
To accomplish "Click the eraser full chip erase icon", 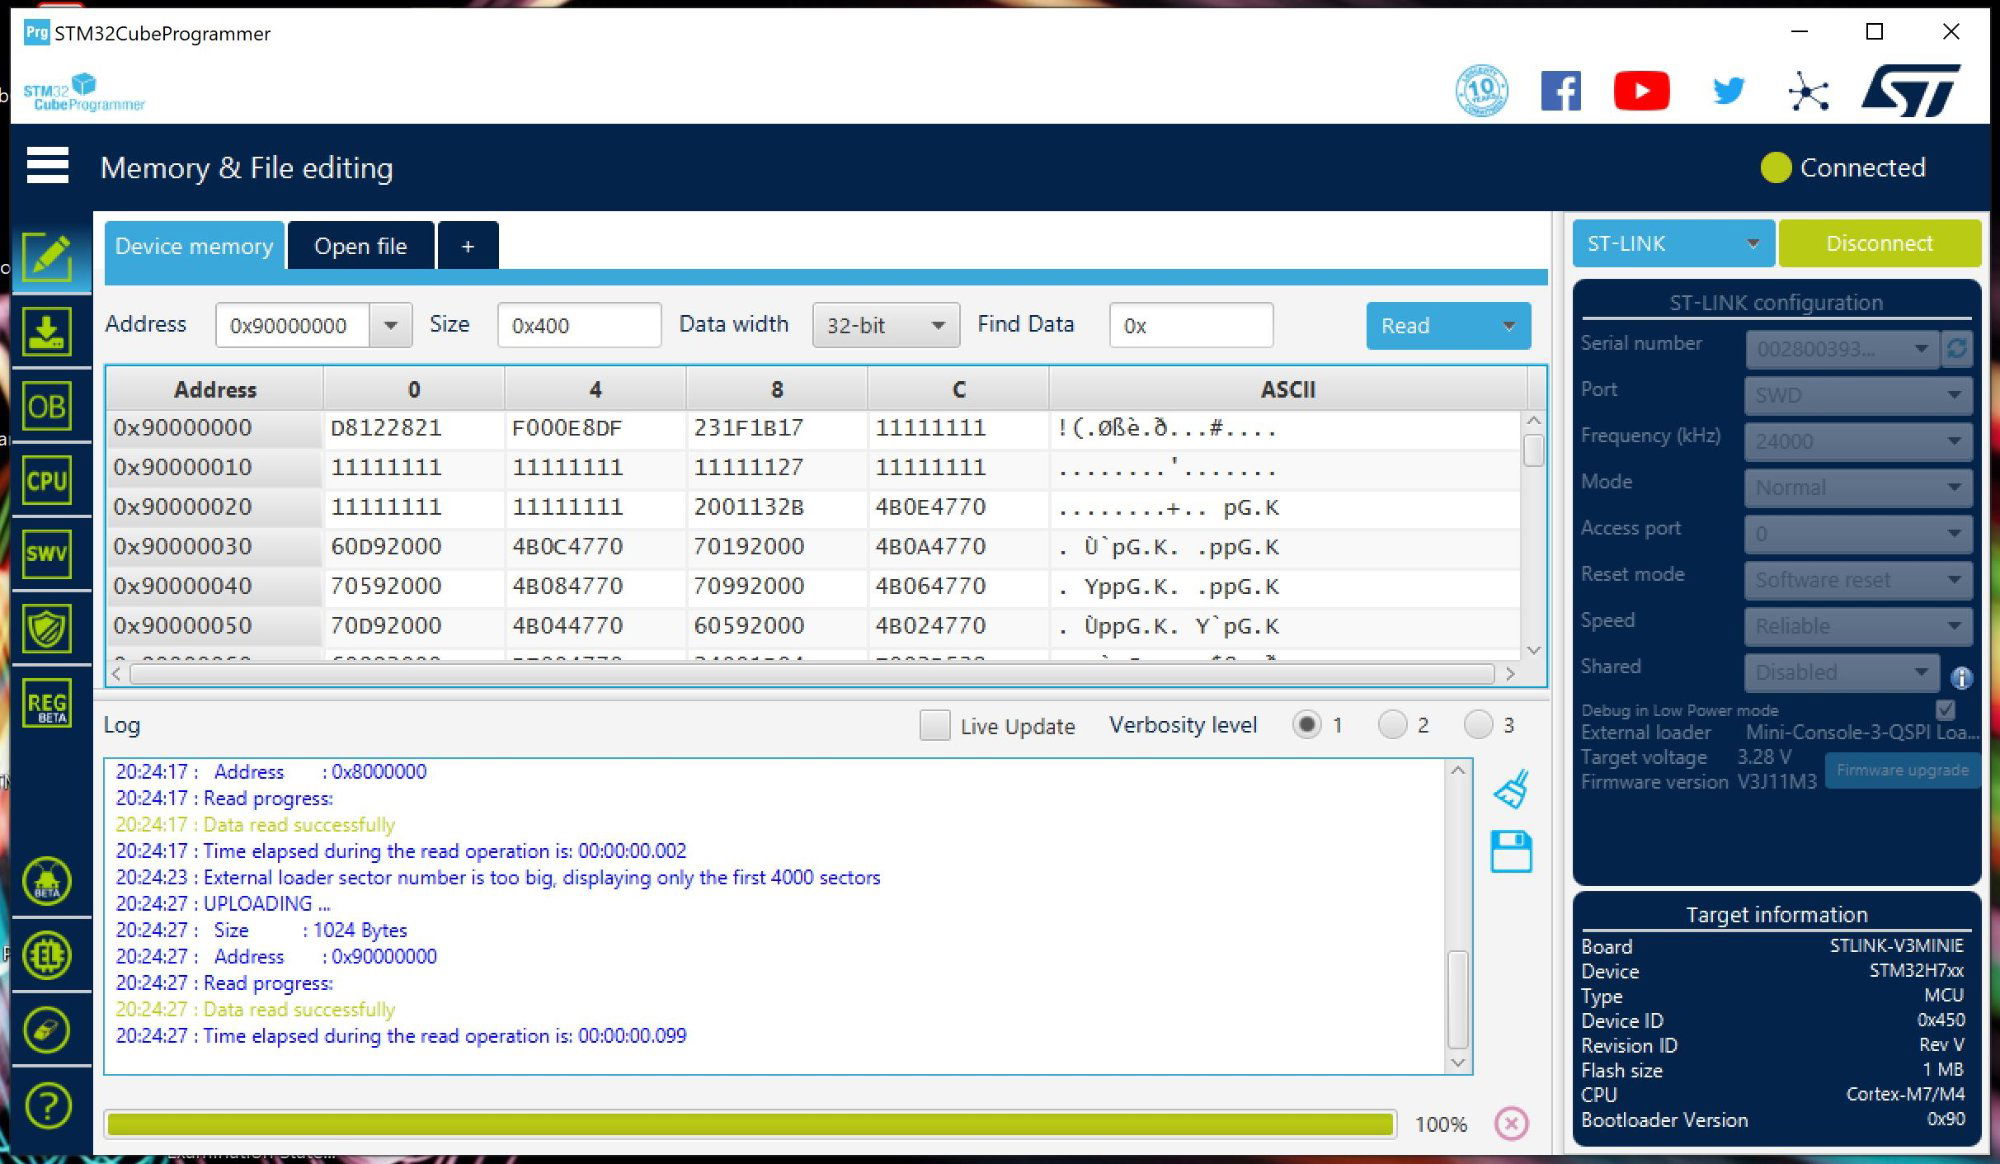I will pyautogui.click(x=47, y=1030).
